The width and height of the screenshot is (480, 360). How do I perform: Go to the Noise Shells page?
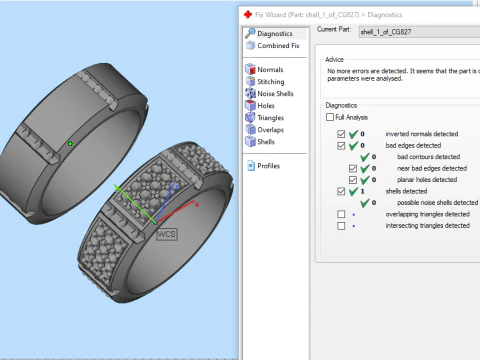275,93
